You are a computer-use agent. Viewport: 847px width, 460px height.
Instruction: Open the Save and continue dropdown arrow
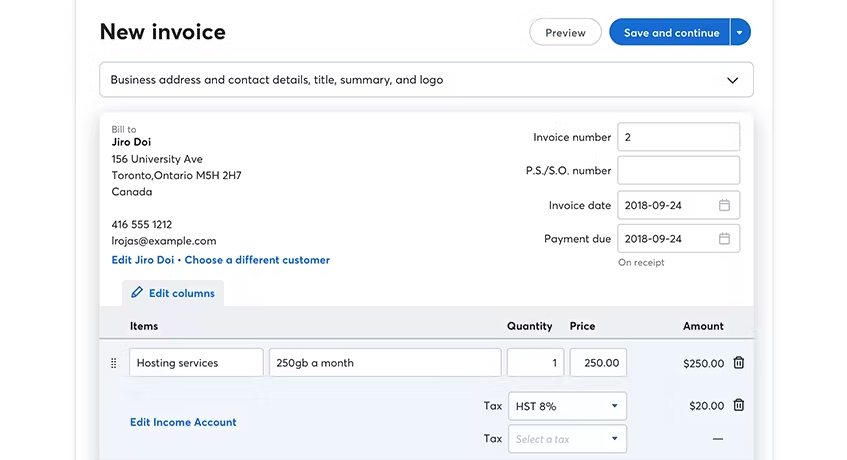pyautogui.click(x=740, y=32)
